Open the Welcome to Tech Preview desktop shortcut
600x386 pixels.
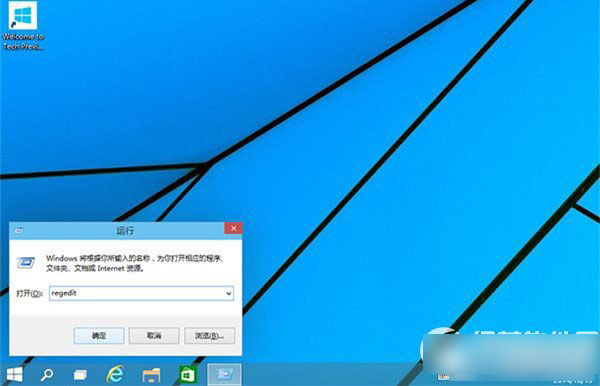point(23,26)
